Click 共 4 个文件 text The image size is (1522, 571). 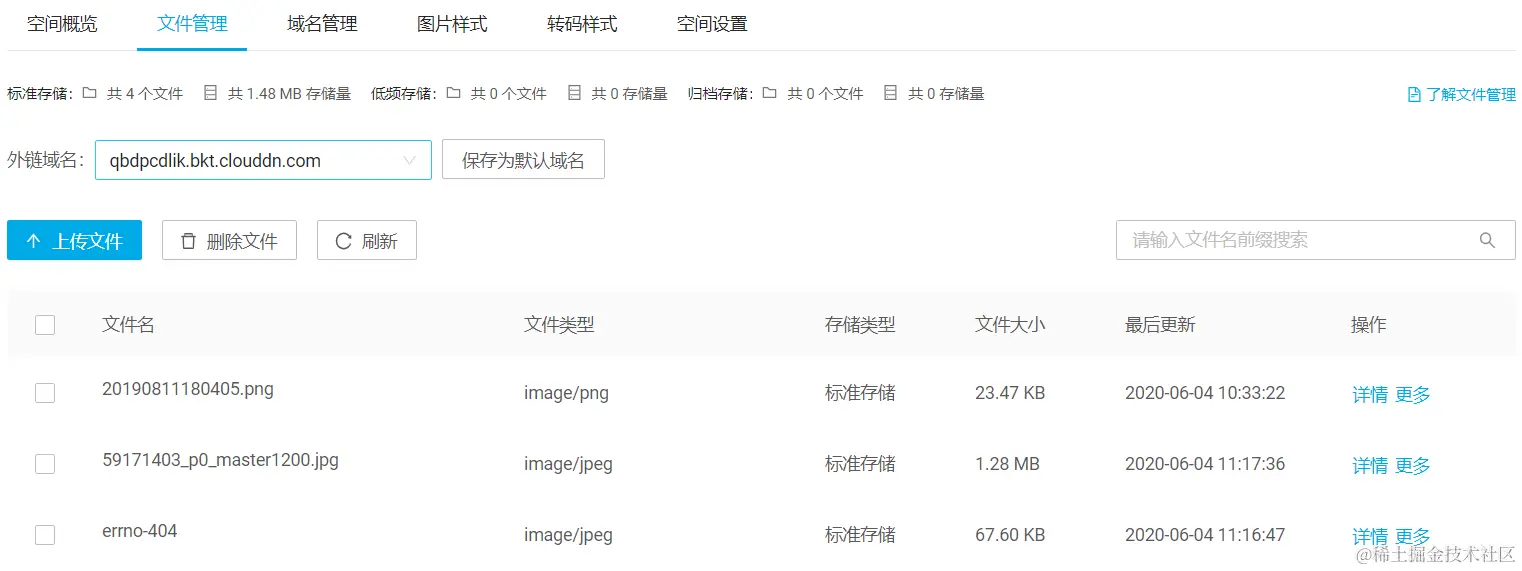tap(145, 94)
